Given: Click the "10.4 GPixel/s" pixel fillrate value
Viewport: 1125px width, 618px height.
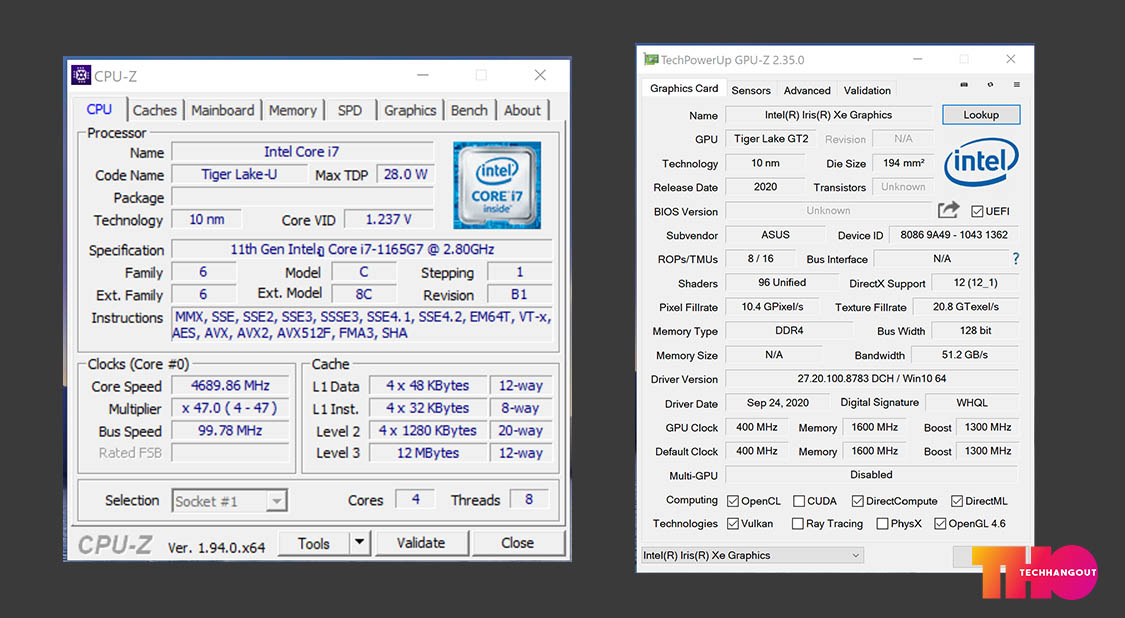Looking at the screenshot, I should point(773,306).
